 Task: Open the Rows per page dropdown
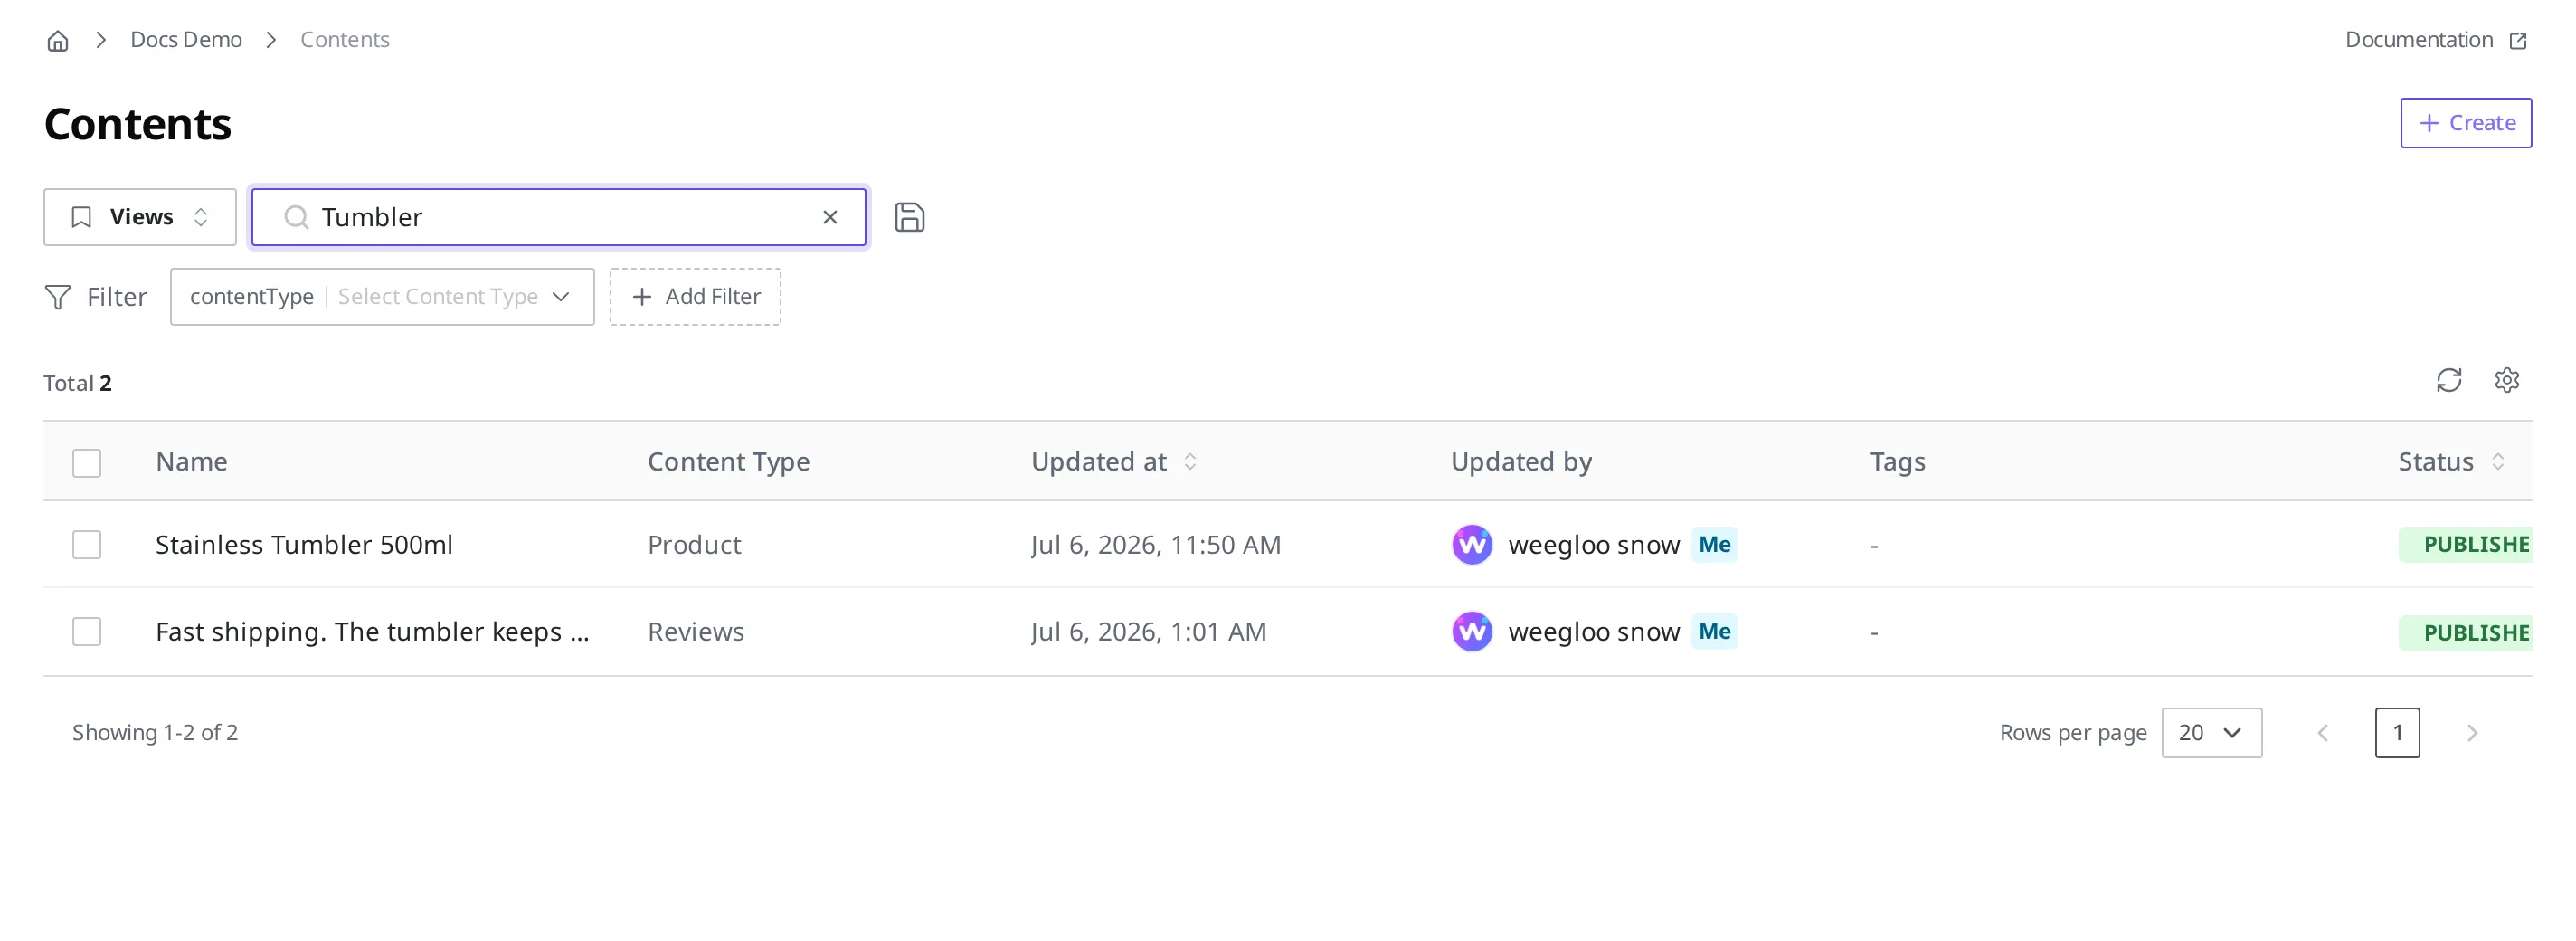[x=2211, y=733]
